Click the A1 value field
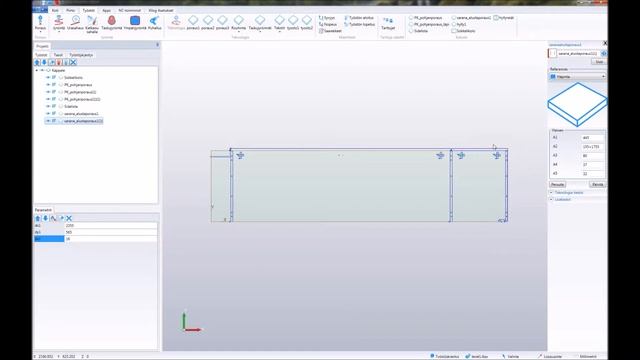 tap(592, 138)
